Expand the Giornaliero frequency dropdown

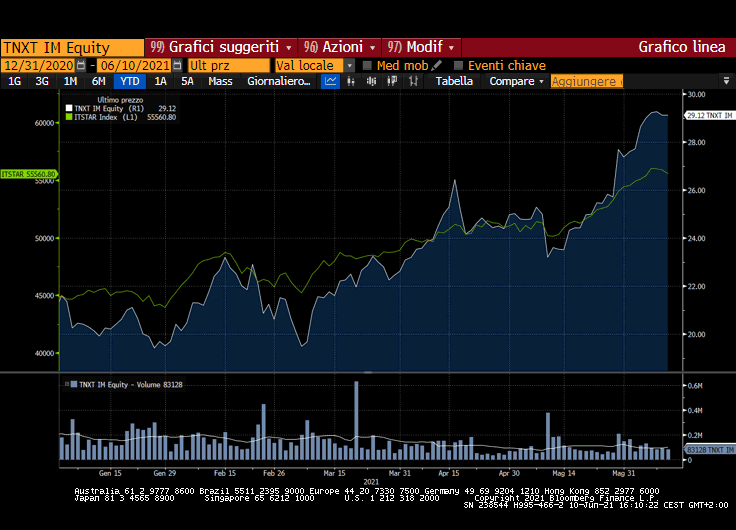tap(279, 81)
